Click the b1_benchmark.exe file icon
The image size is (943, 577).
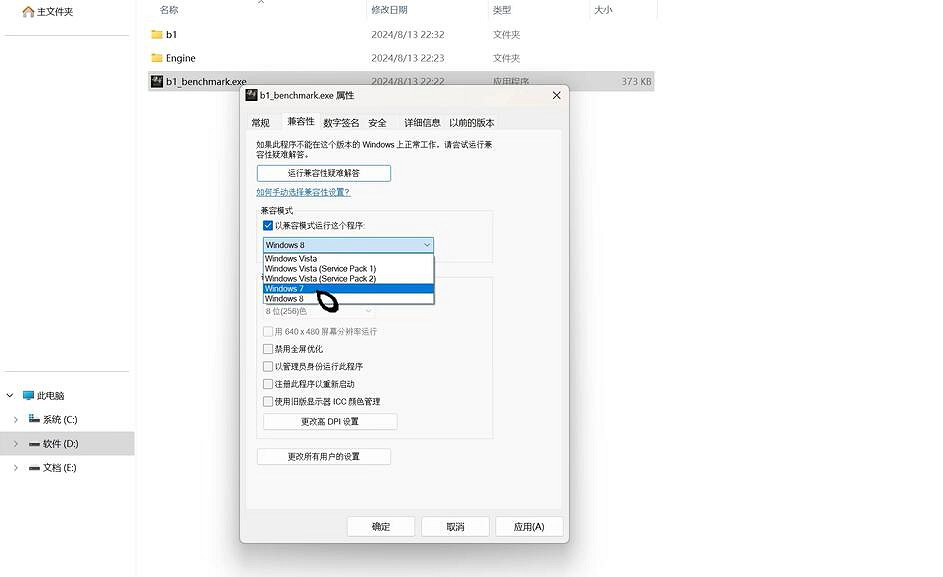click(x=157, y=81)
